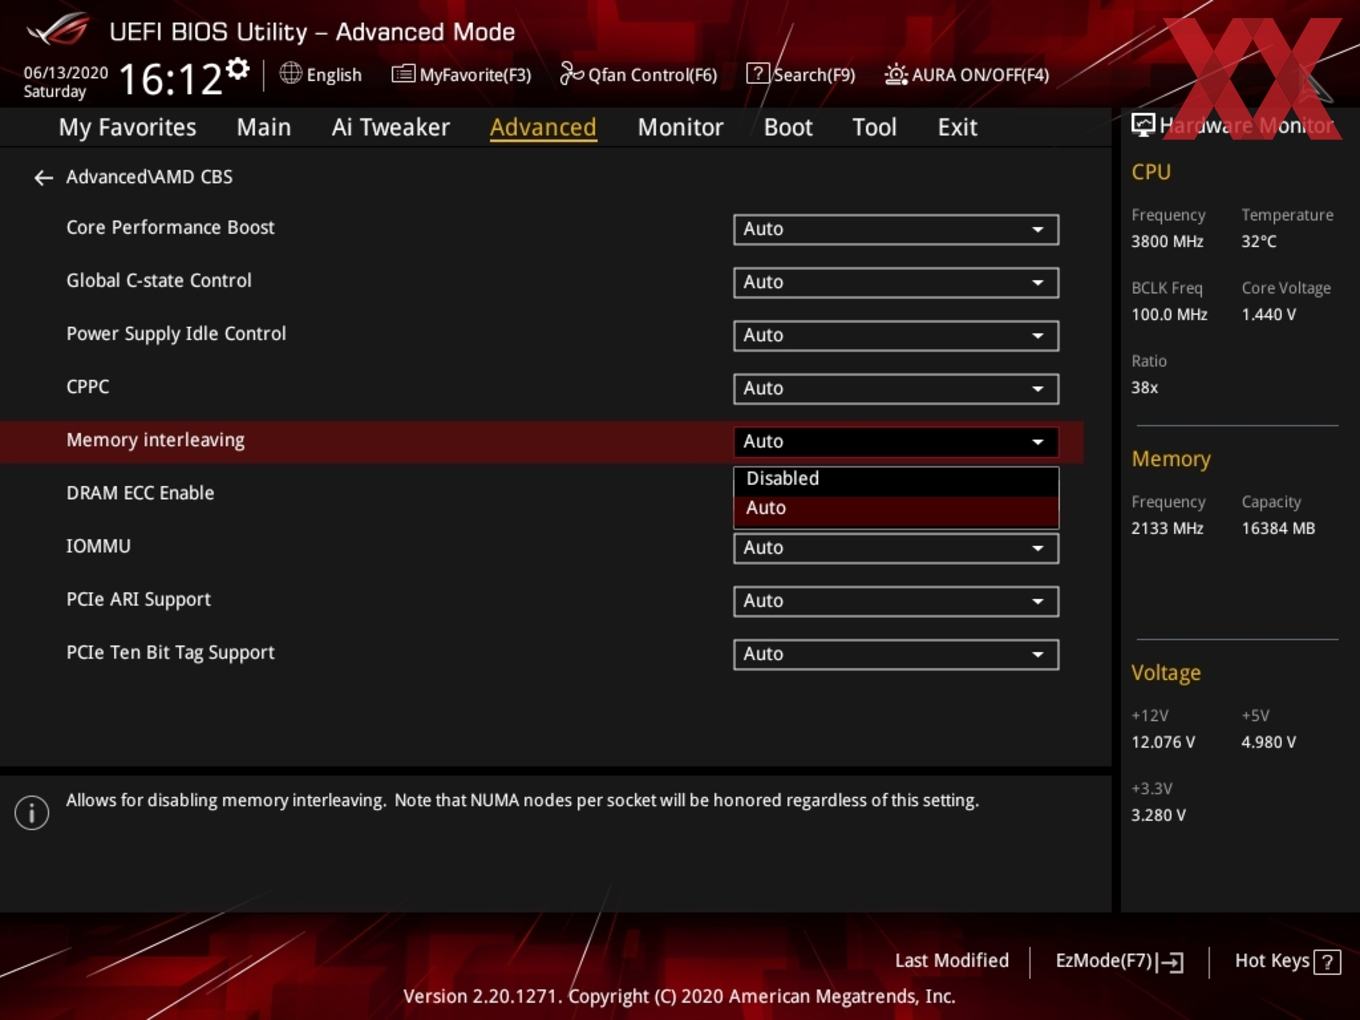The height and width of the screenshot is (1020, 1360).
Task: Open the PCIe Ten Bit Tag Support dropdown
Action: pyautogui.click(x=896, y=654)
